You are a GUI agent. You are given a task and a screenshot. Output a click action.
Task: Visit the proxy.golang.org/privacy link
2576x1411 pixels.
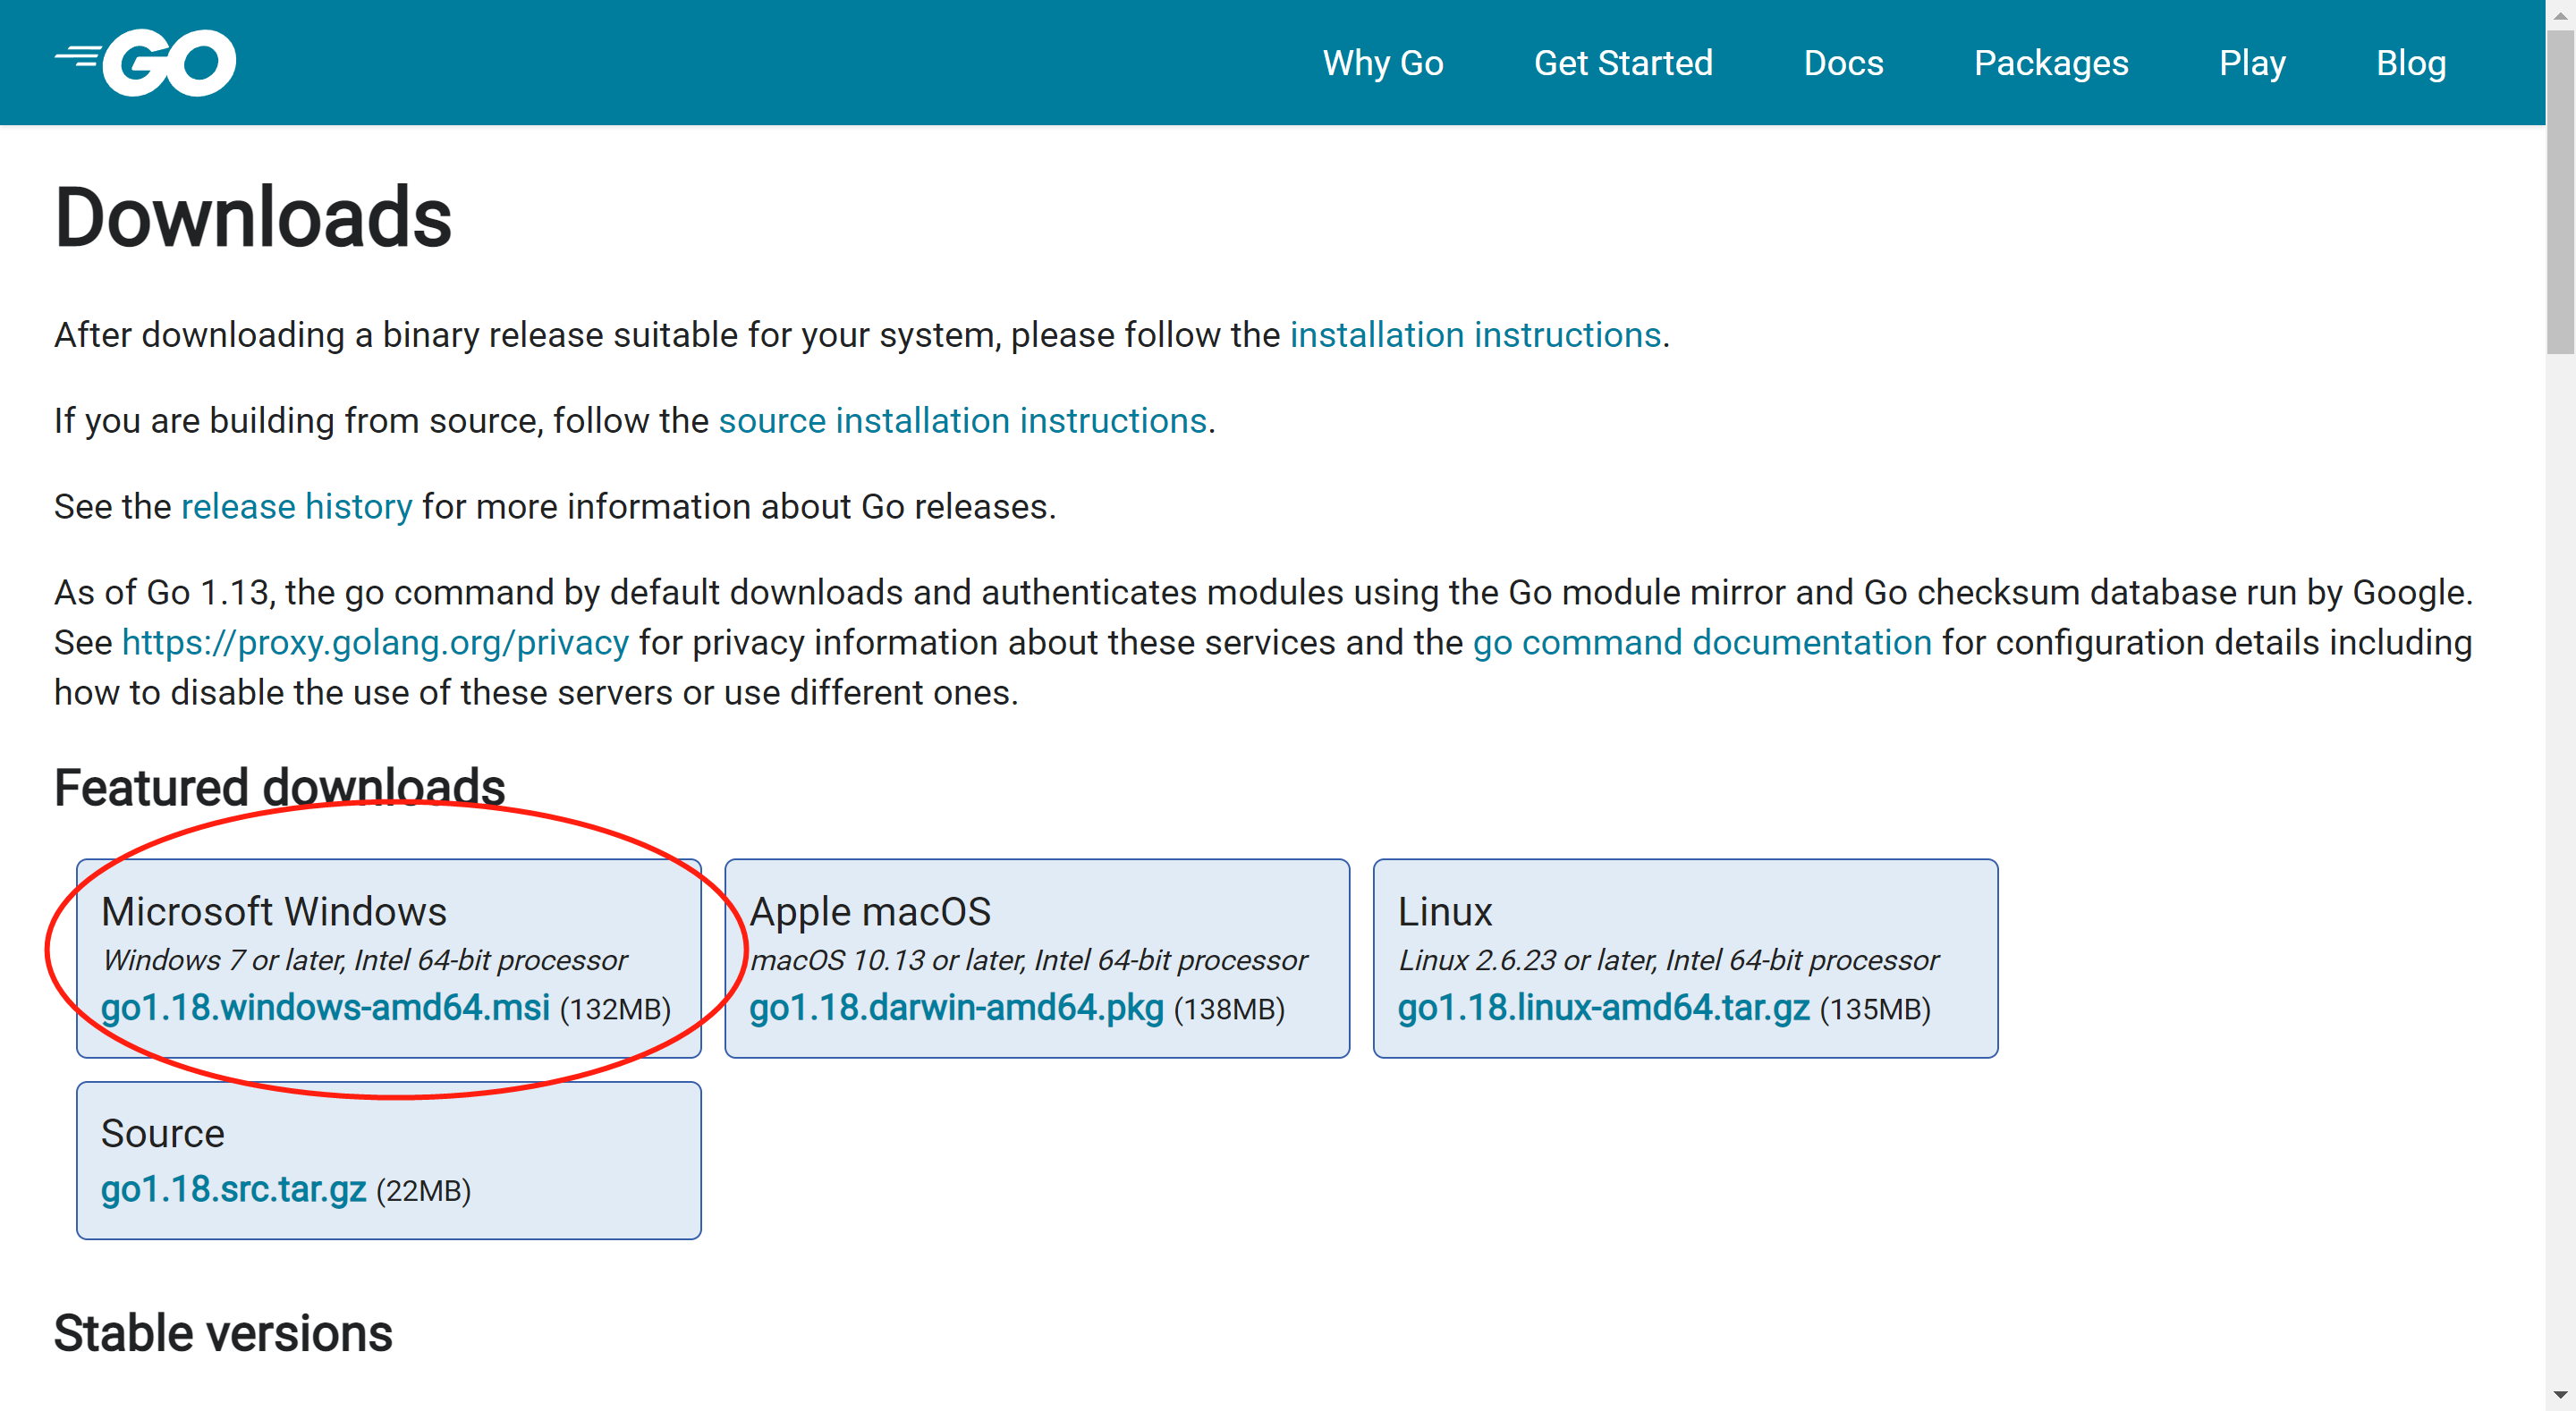tap(375, 642)
